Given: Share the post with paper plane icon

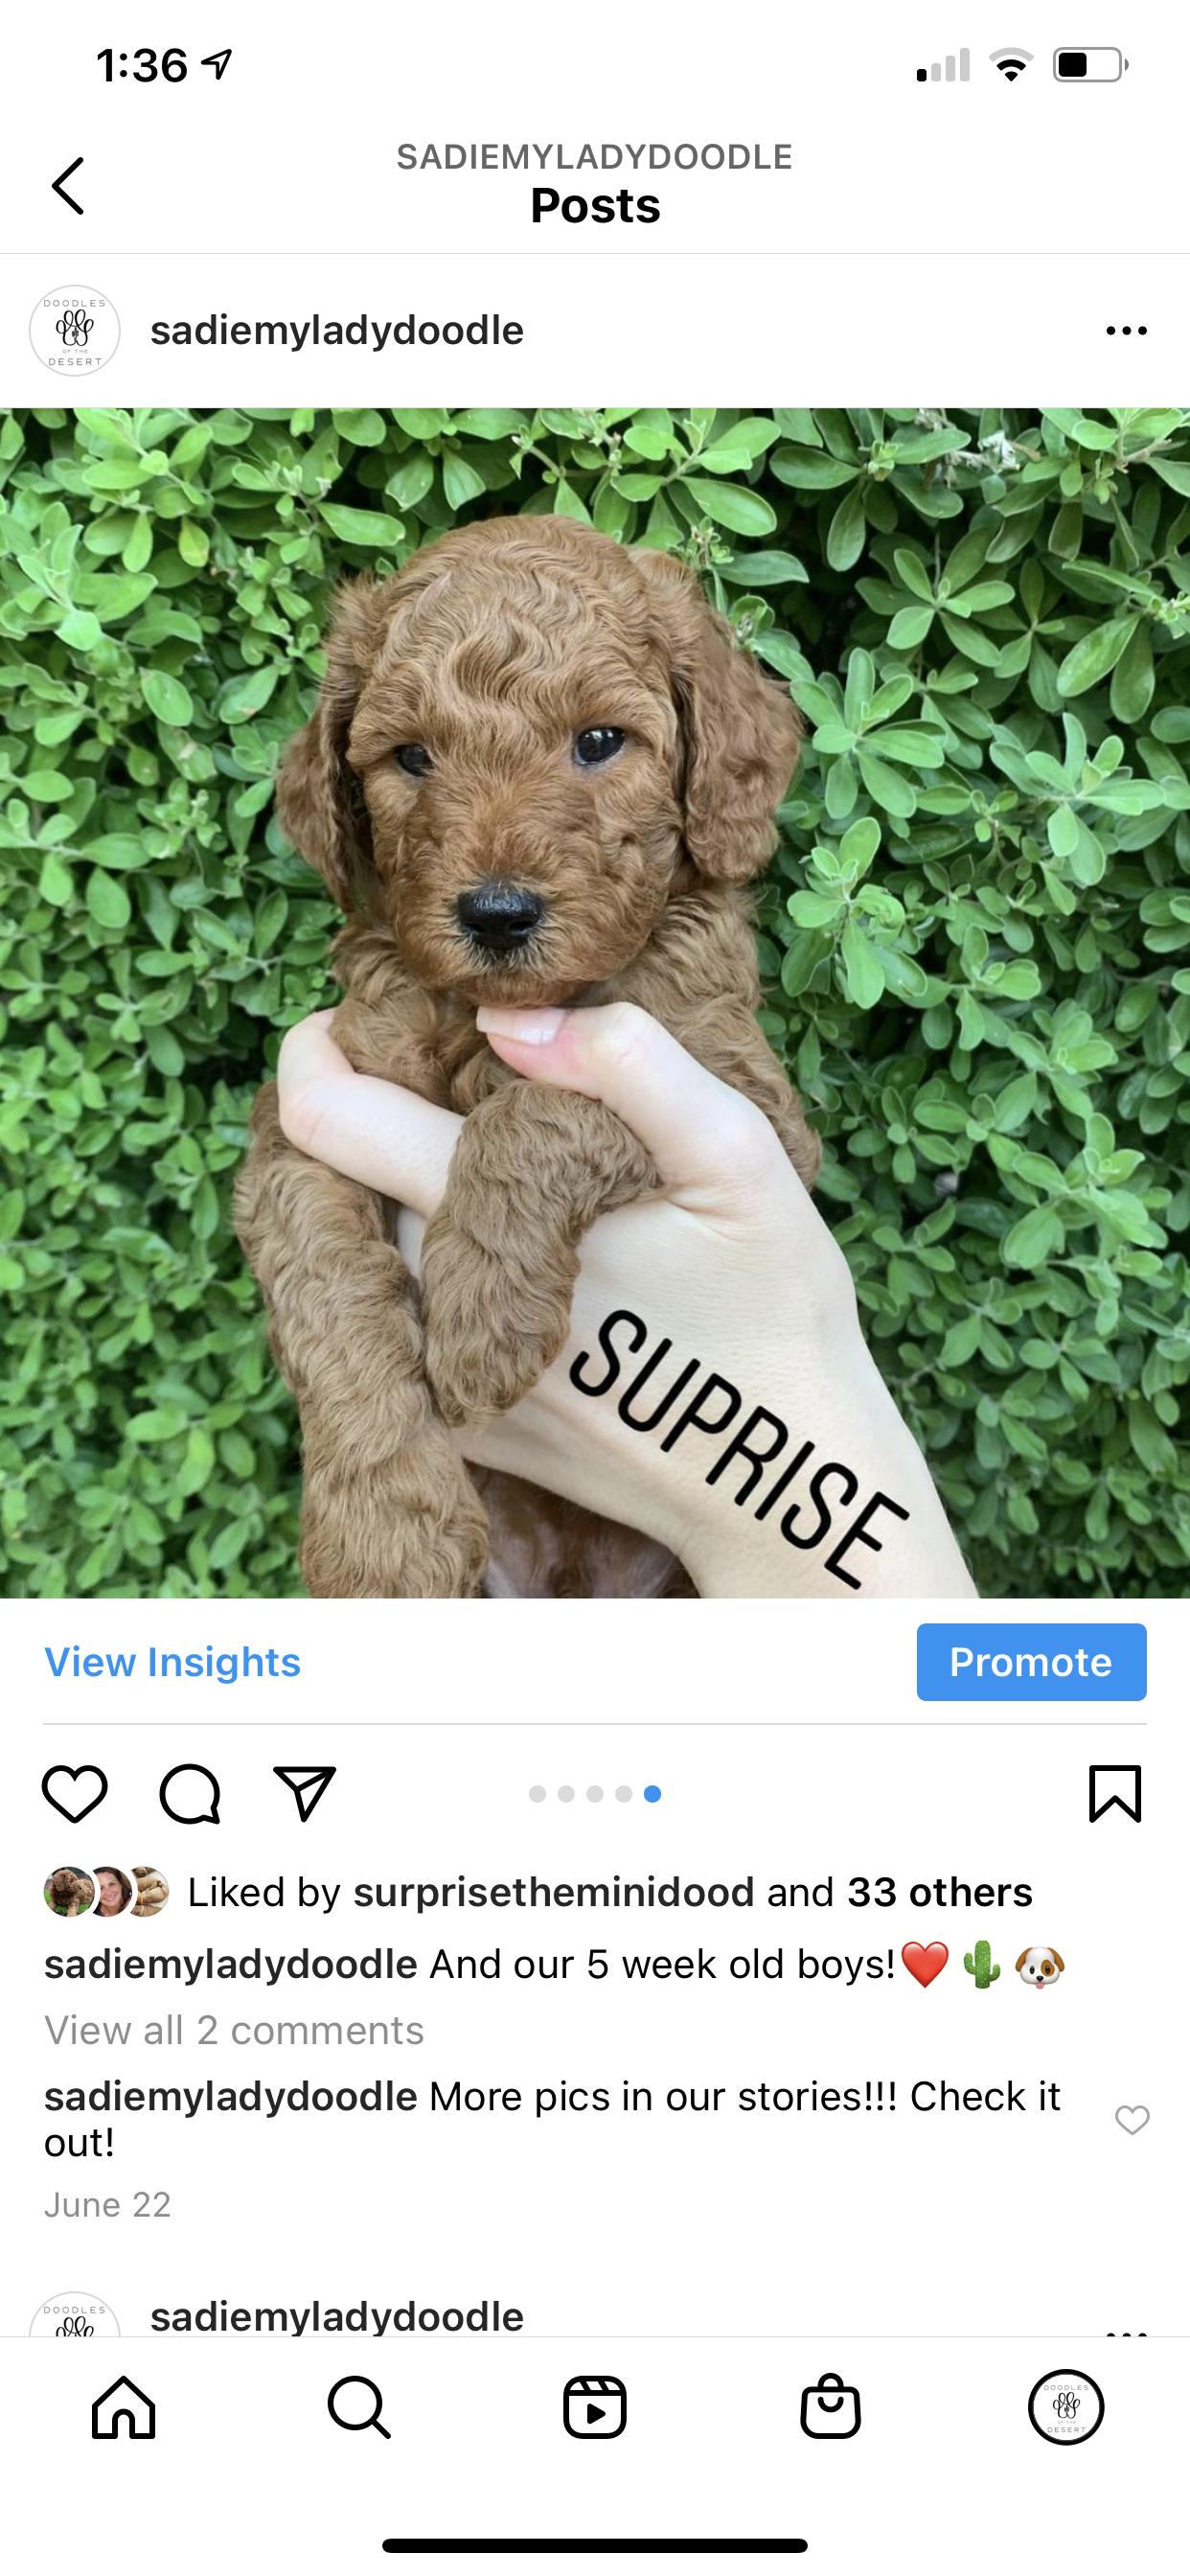Looking at the screenshot, I should coord(304,1793).
